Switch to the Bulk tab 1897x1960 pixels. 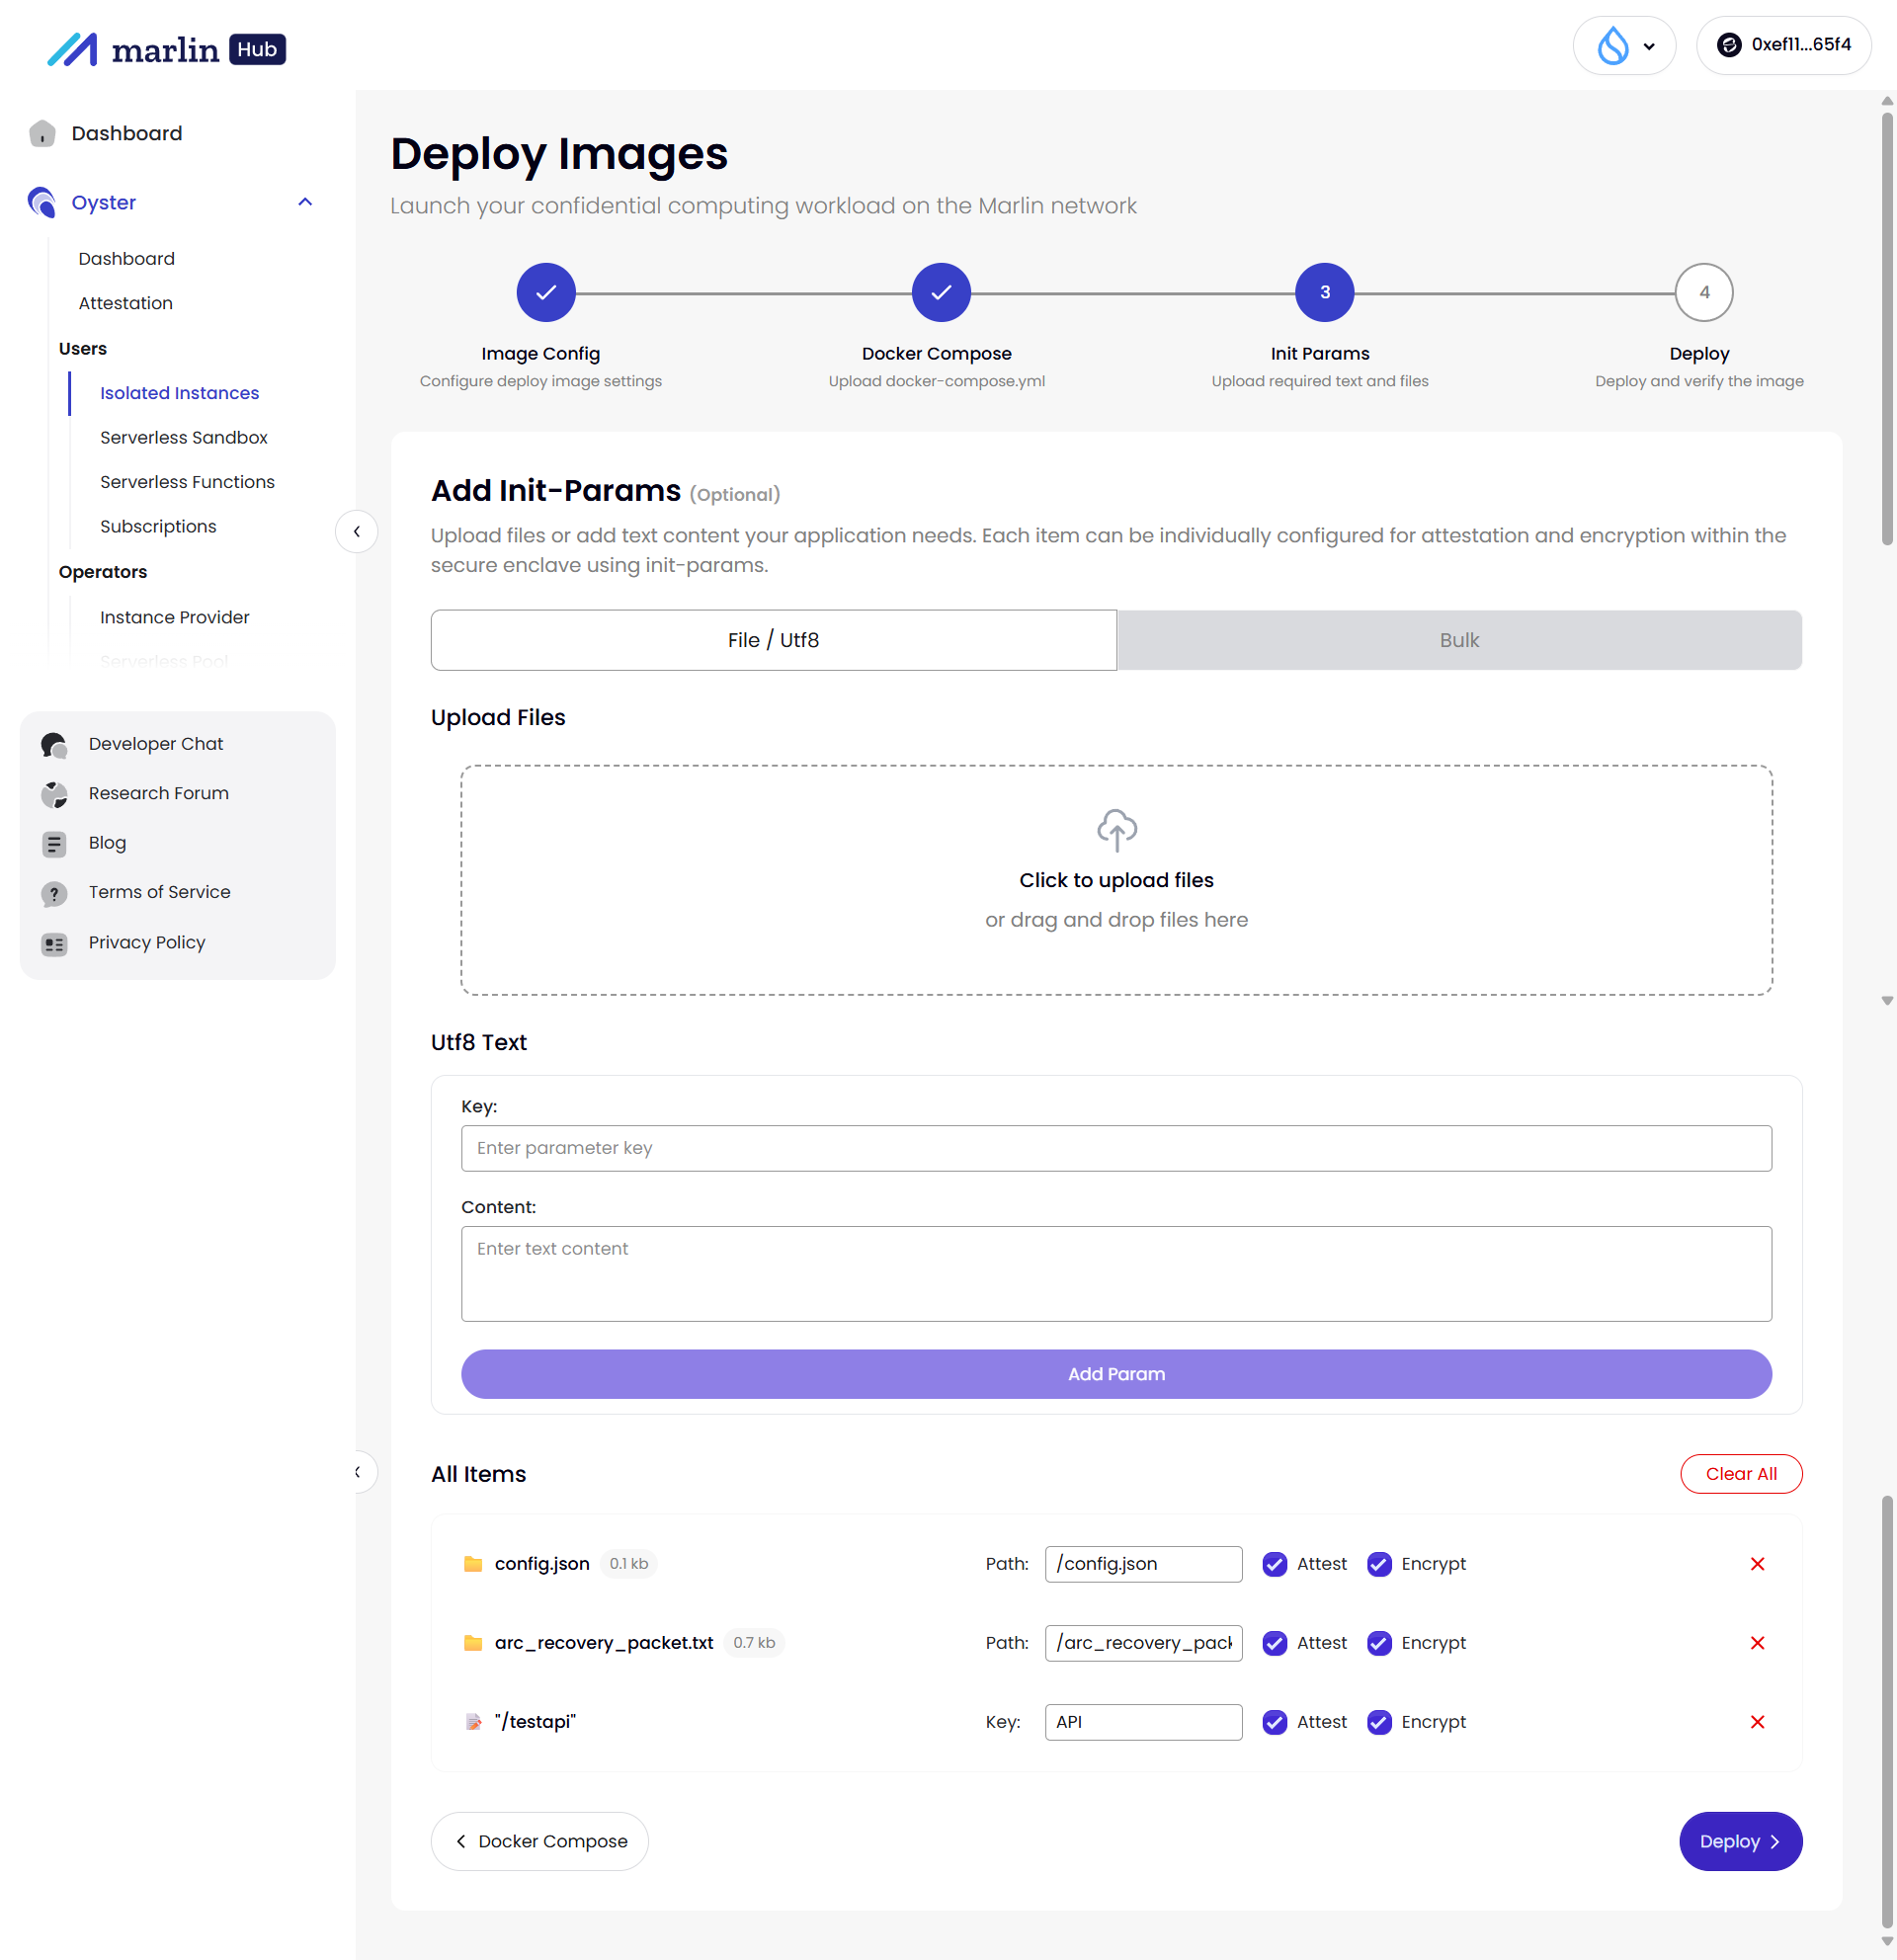[1458, 640]
